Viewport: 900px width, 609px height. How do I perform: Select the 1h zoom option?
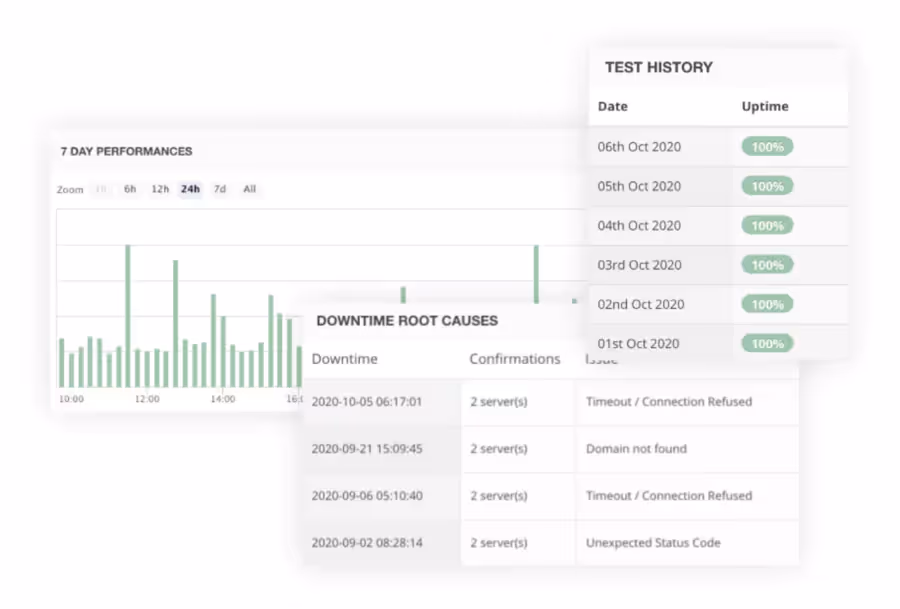click(101, 189)
